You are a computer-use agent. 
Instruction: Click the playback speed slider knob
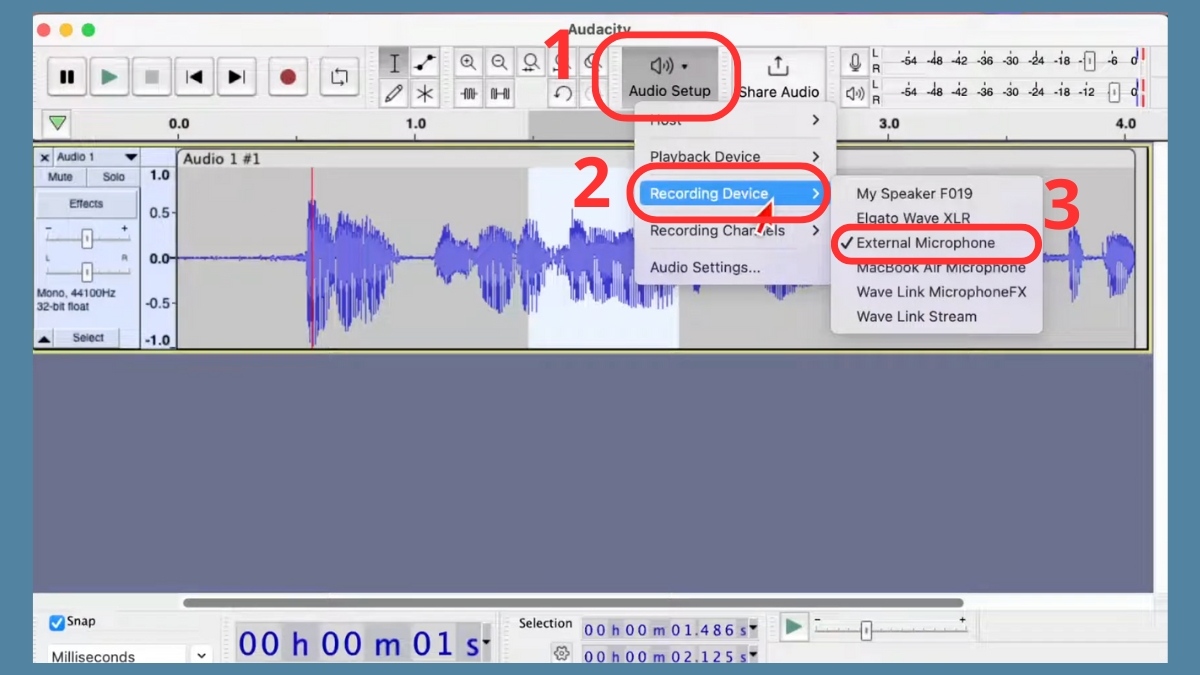(x=866, y=631)
